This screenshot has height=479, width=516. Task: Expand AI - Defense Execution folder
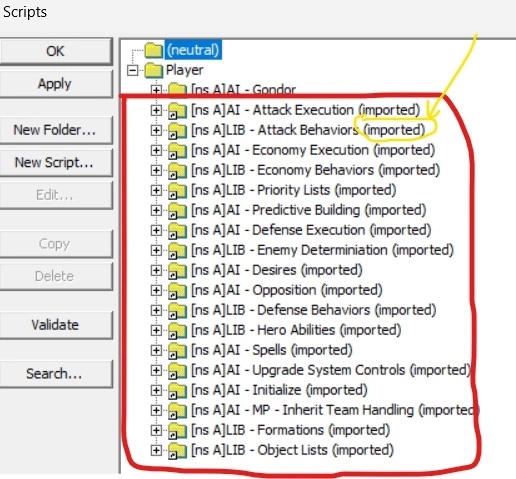pyautogui.click(x=156, y=230)
